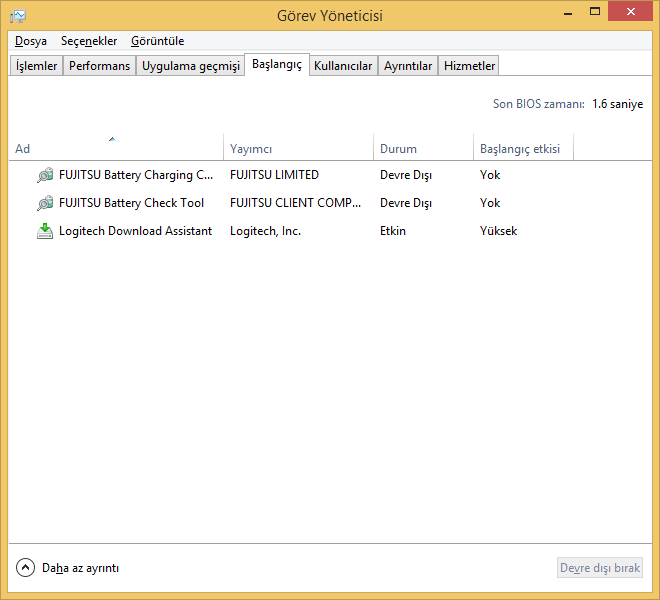660x600 pixels.
Task: Click the FUJITSU Battery Charging Control icon
Action: 45,175
